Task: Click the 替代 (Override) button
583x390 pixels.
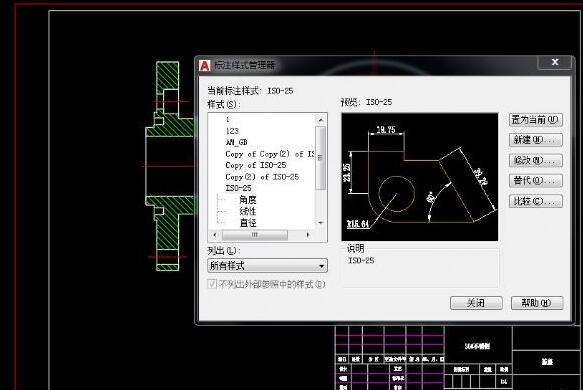Action: 535,181
